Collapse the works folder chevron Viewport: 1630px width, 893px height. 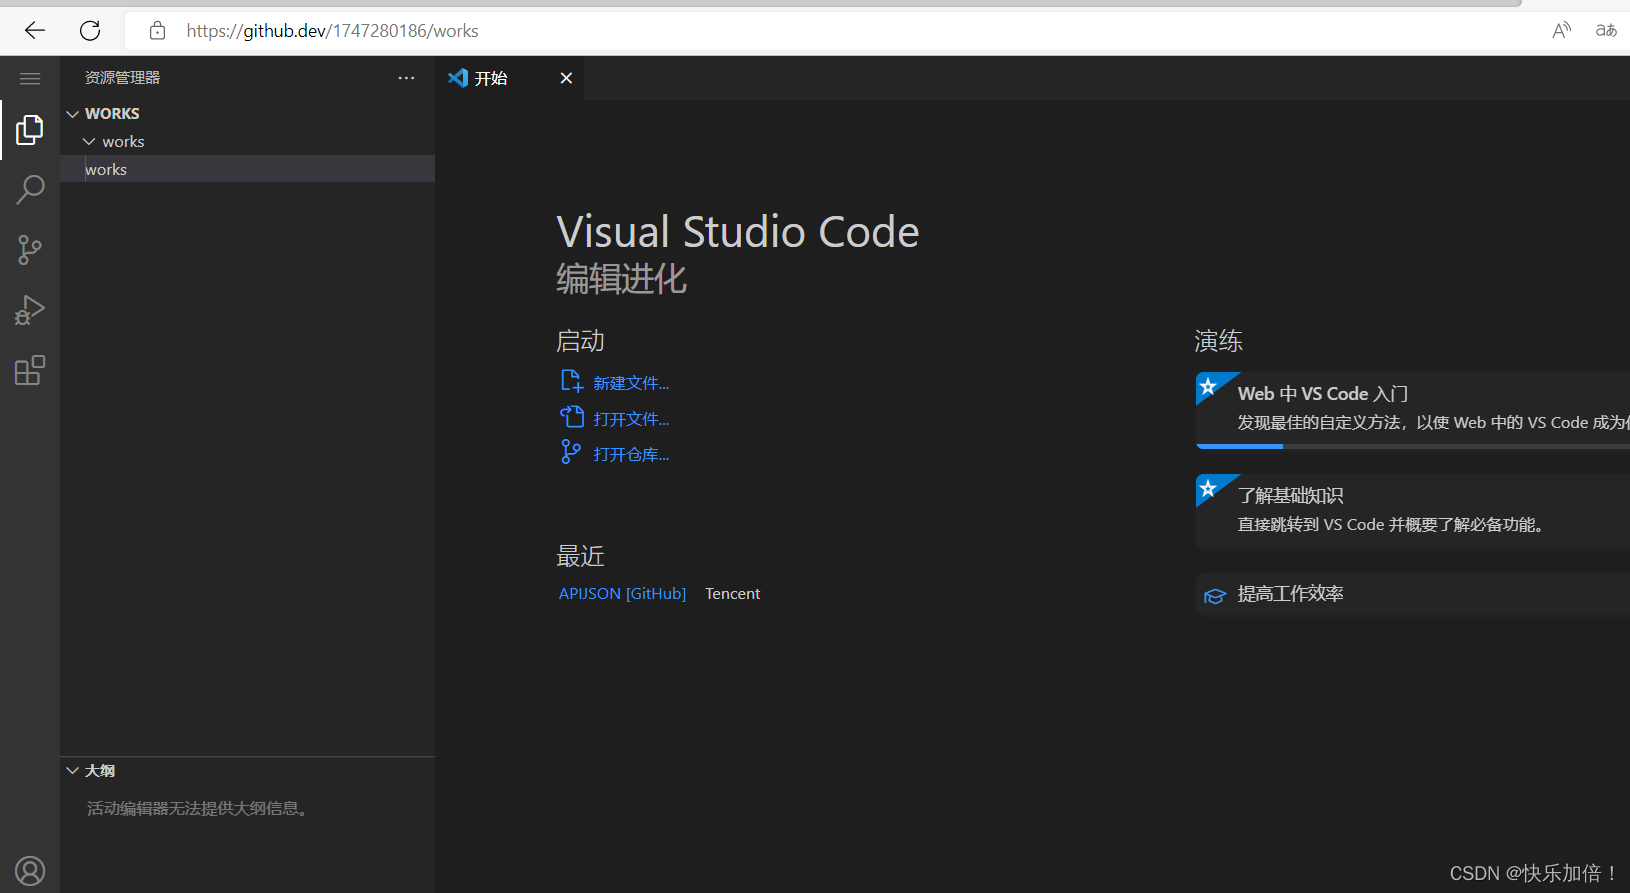point(89,142)
